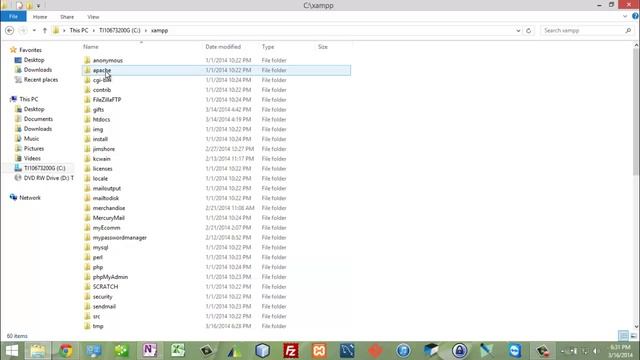This screenshot has height=360, width=640.
Task: Switch to details view layout icon
Action: (x=623, y=336)
